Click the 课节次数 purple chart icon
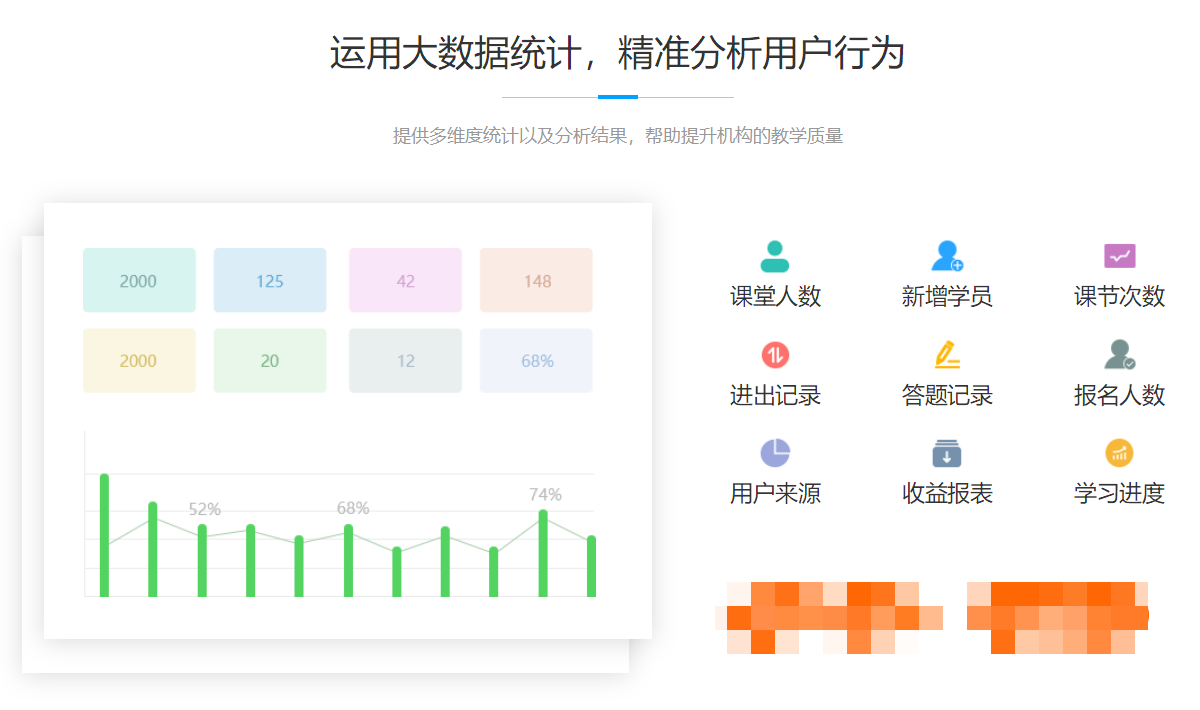 point(1119,256)
